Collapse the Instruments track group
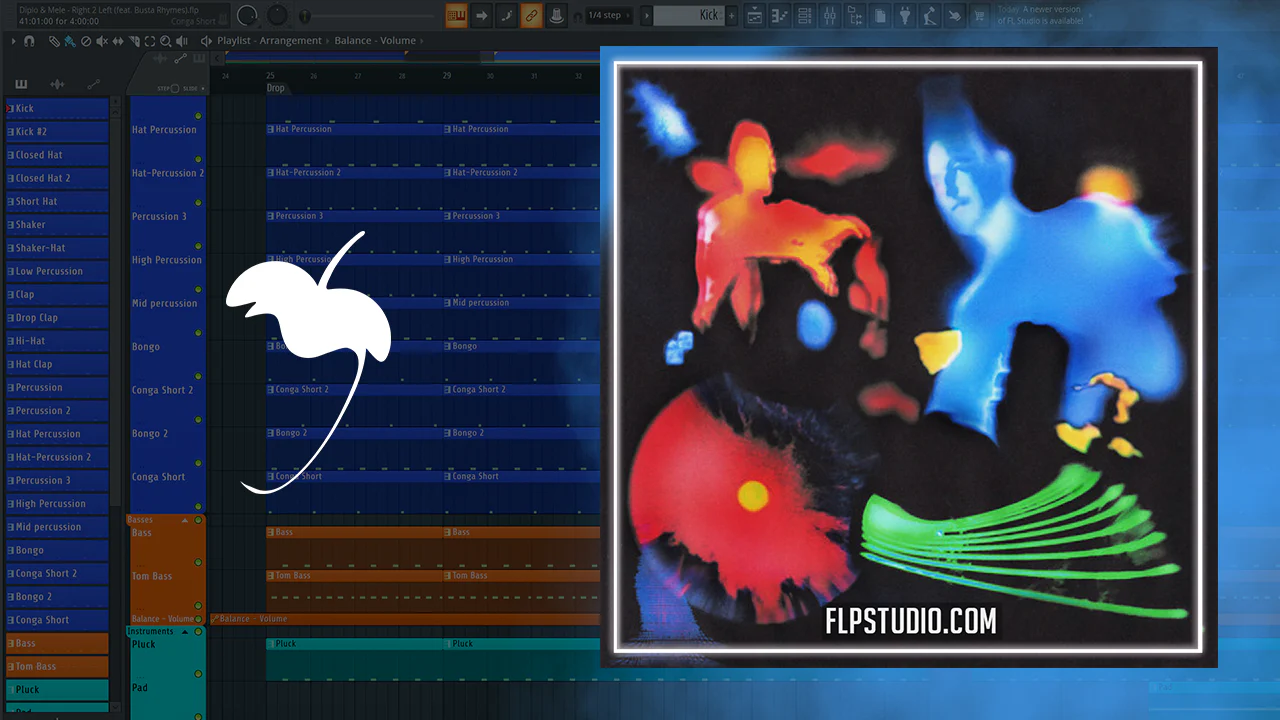Image resolution: width=1280 pixels, height=720 pixels. pos(184,632)
